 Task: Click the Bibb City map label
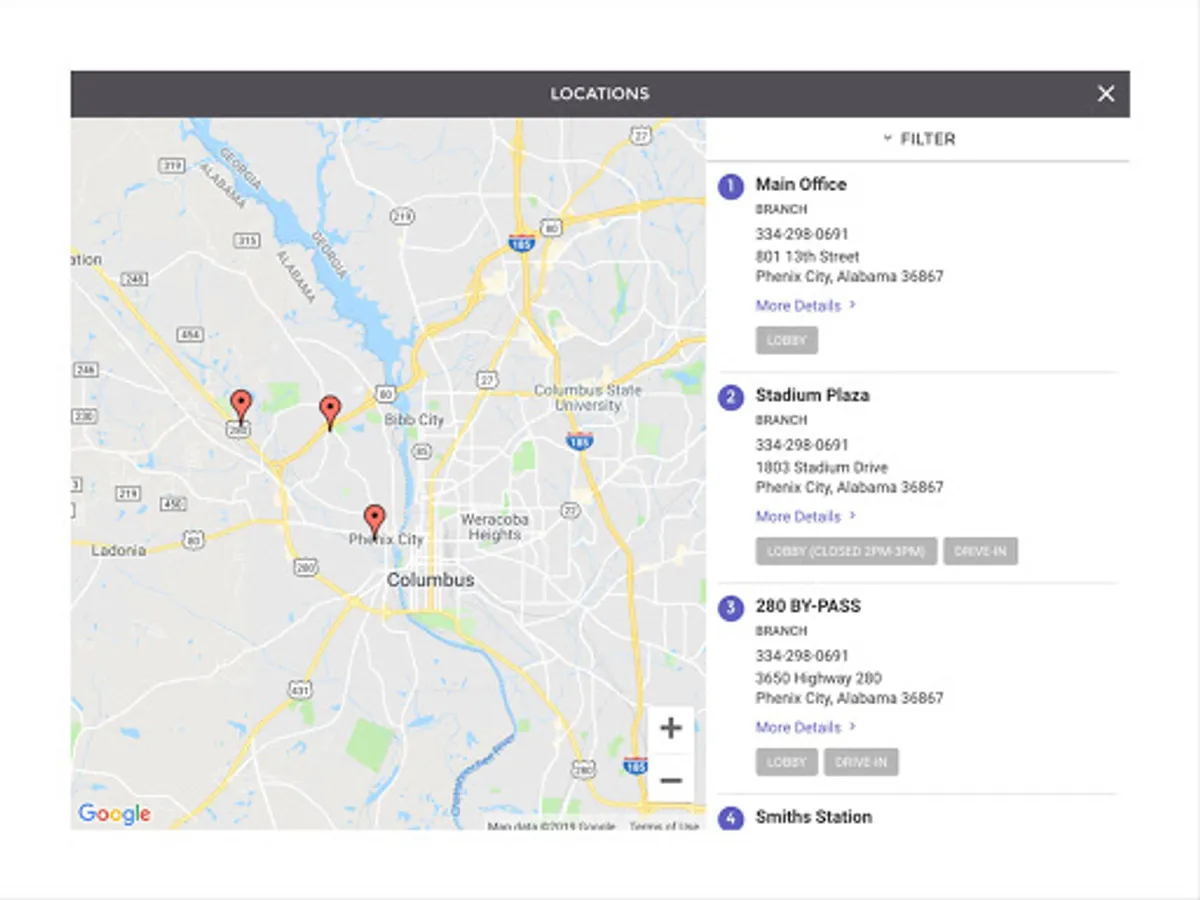pos(414,420)
